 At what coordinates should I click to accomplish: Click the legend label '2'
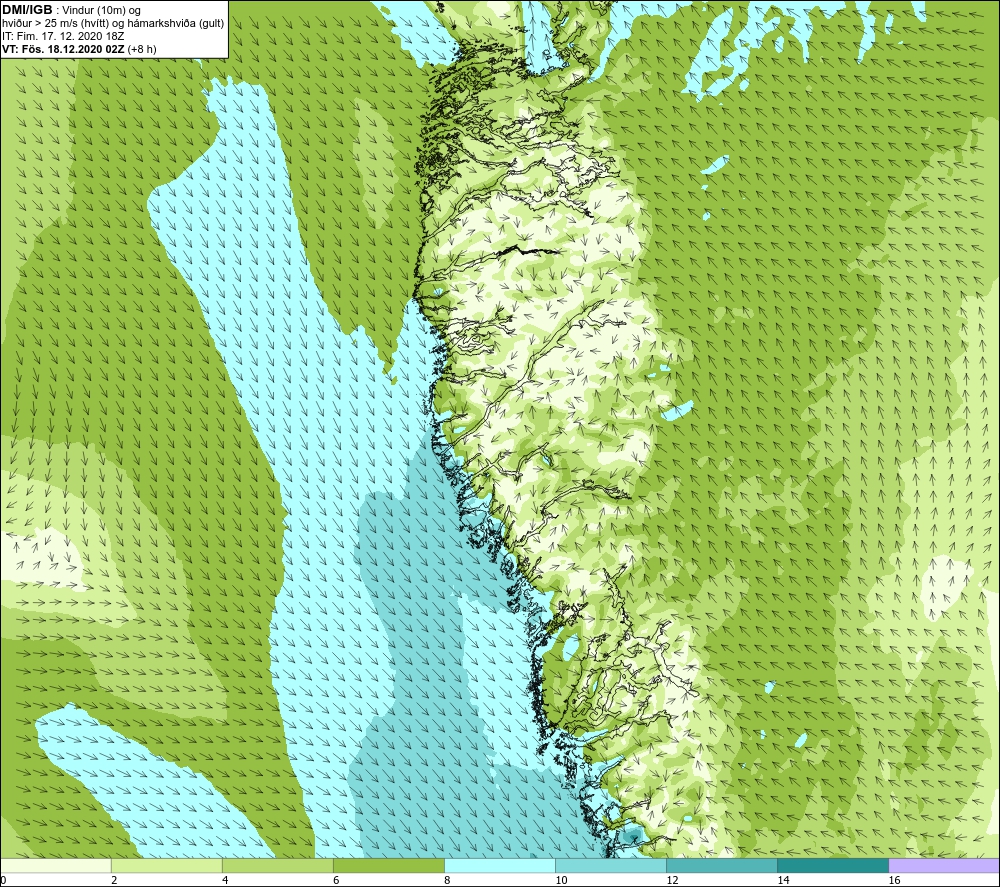point(114,880)
